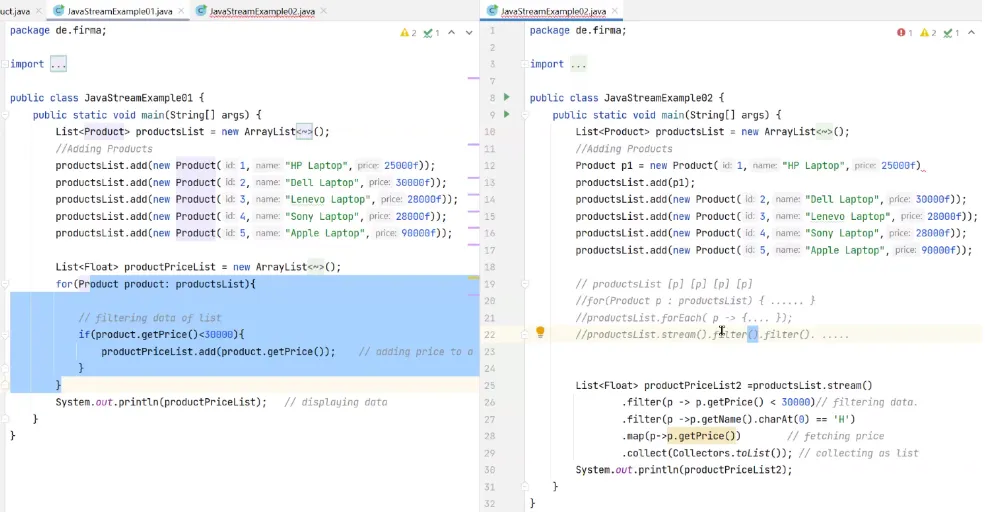Collapse main method fold in left editor
This screenshot has height=512, width=985.
click(5, 115)
